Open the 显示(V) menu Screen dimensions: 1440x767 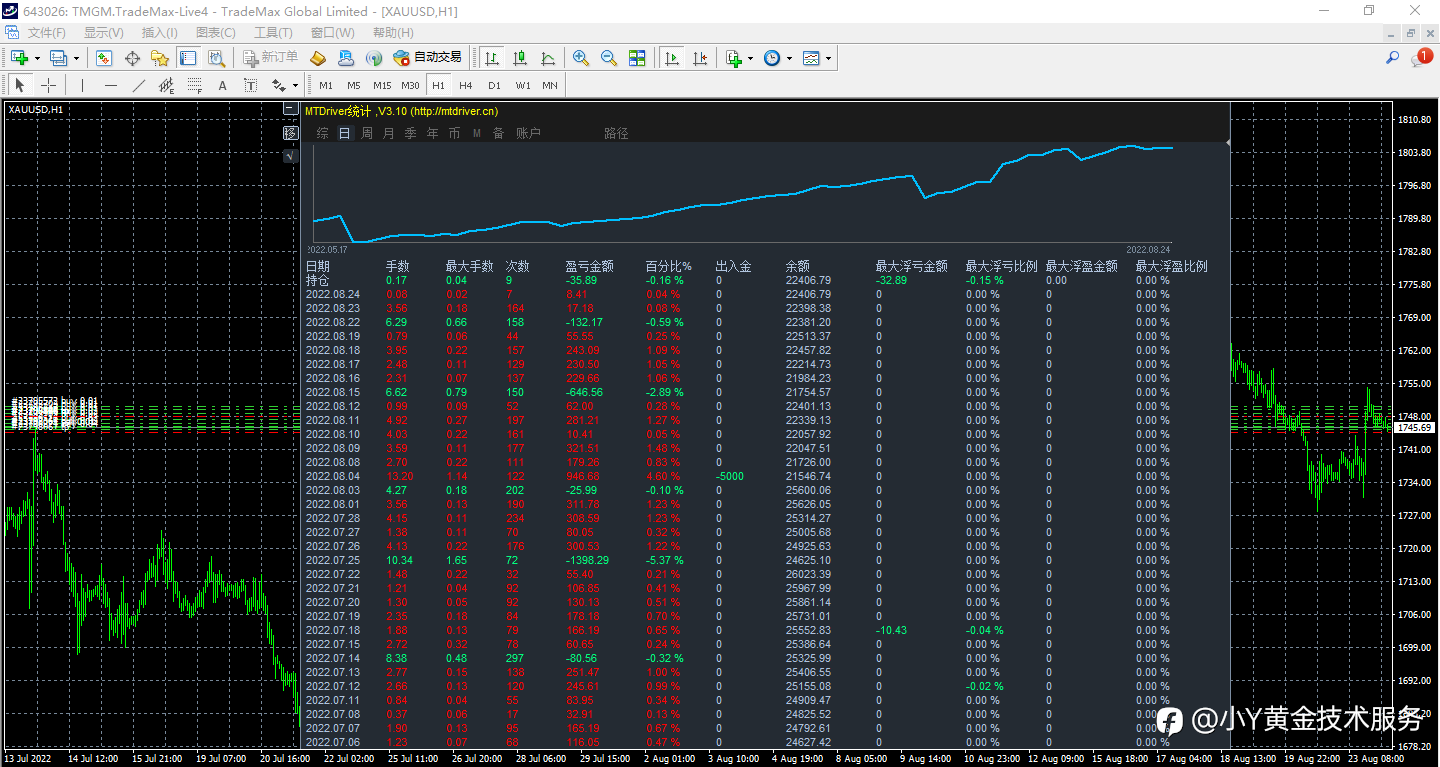[x=104, y=32]
